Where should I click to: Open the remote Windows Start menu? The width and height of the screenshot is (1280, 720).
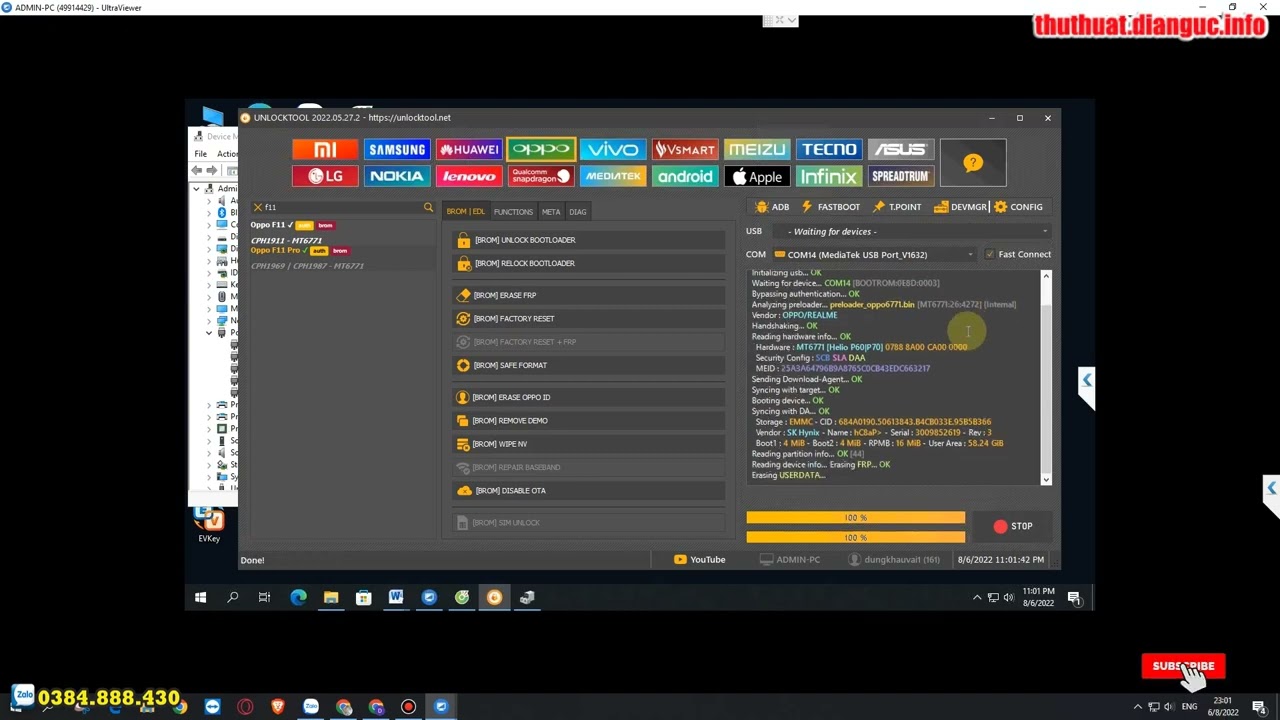(200, 598)
